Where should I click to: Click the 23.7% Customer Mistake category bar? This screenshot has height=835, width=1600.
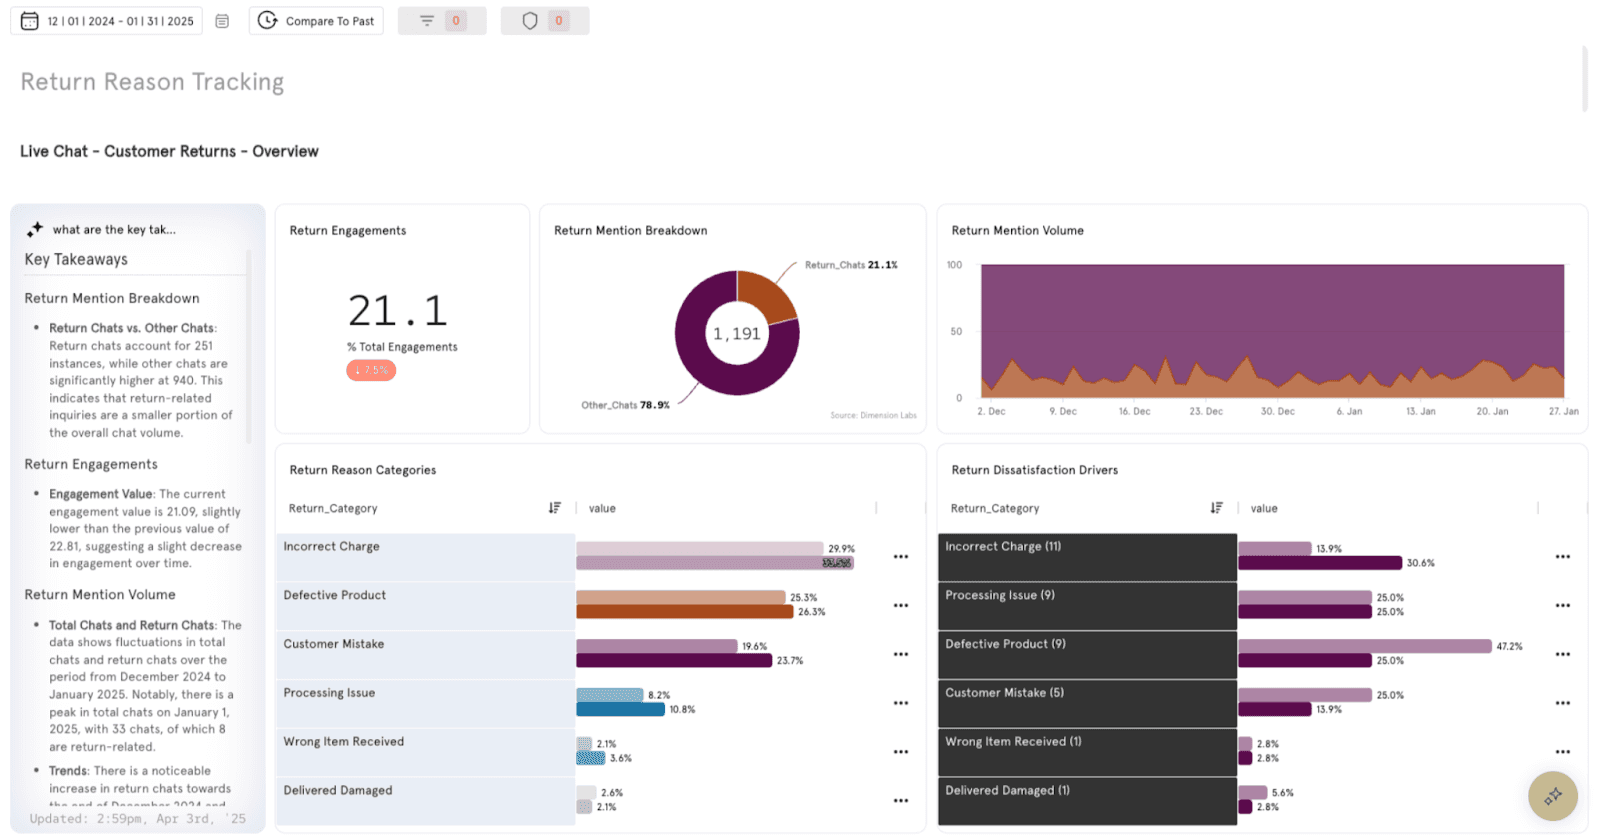[x=674, y=660]
